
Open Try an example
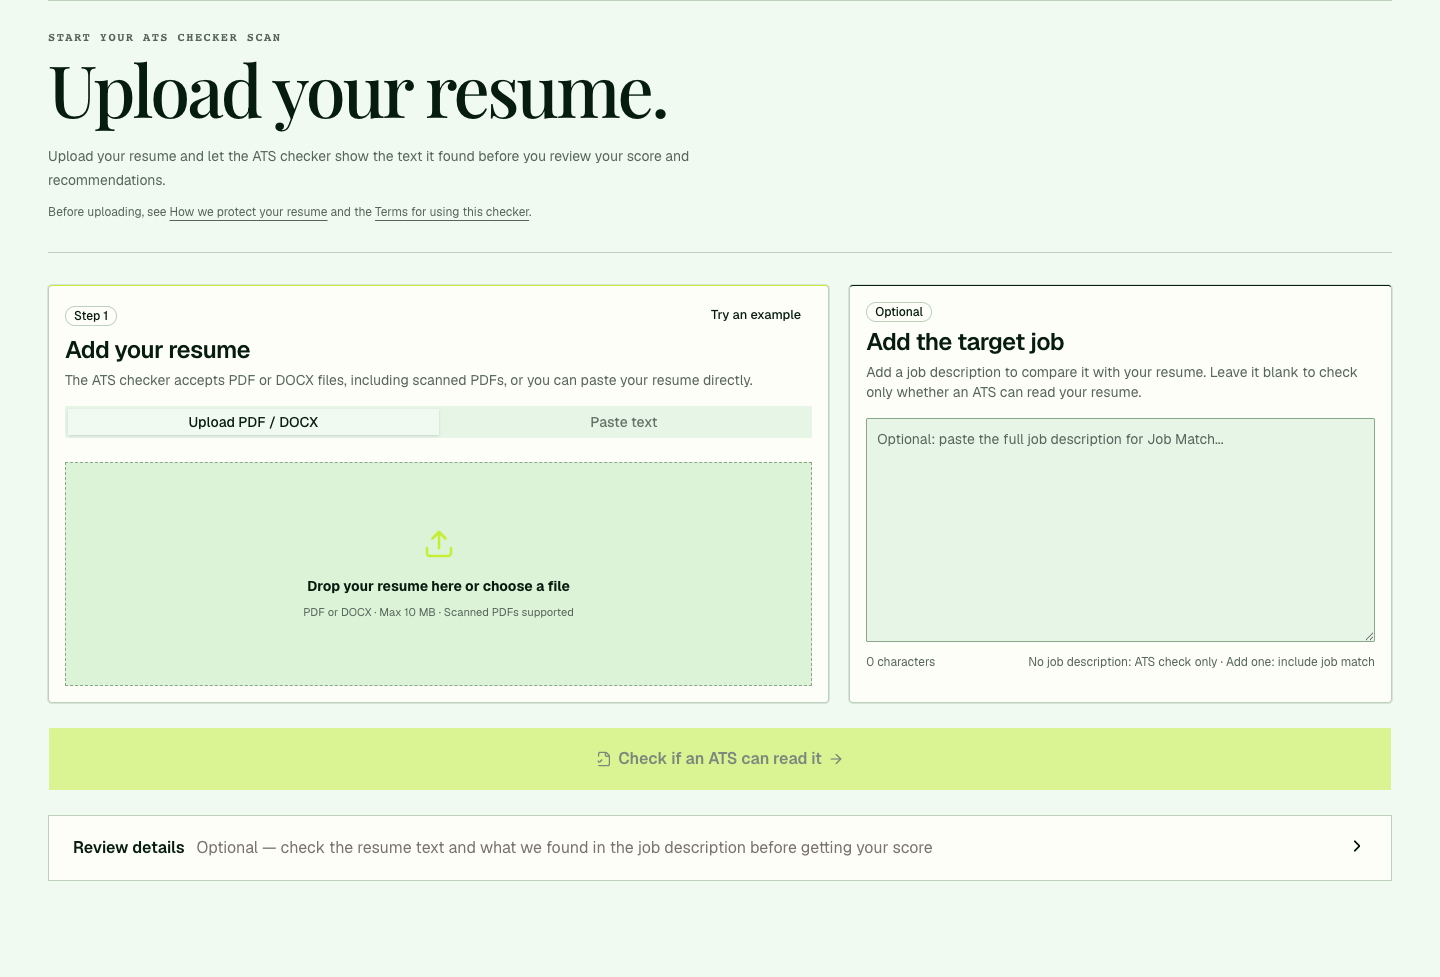[x=756, y=315]
